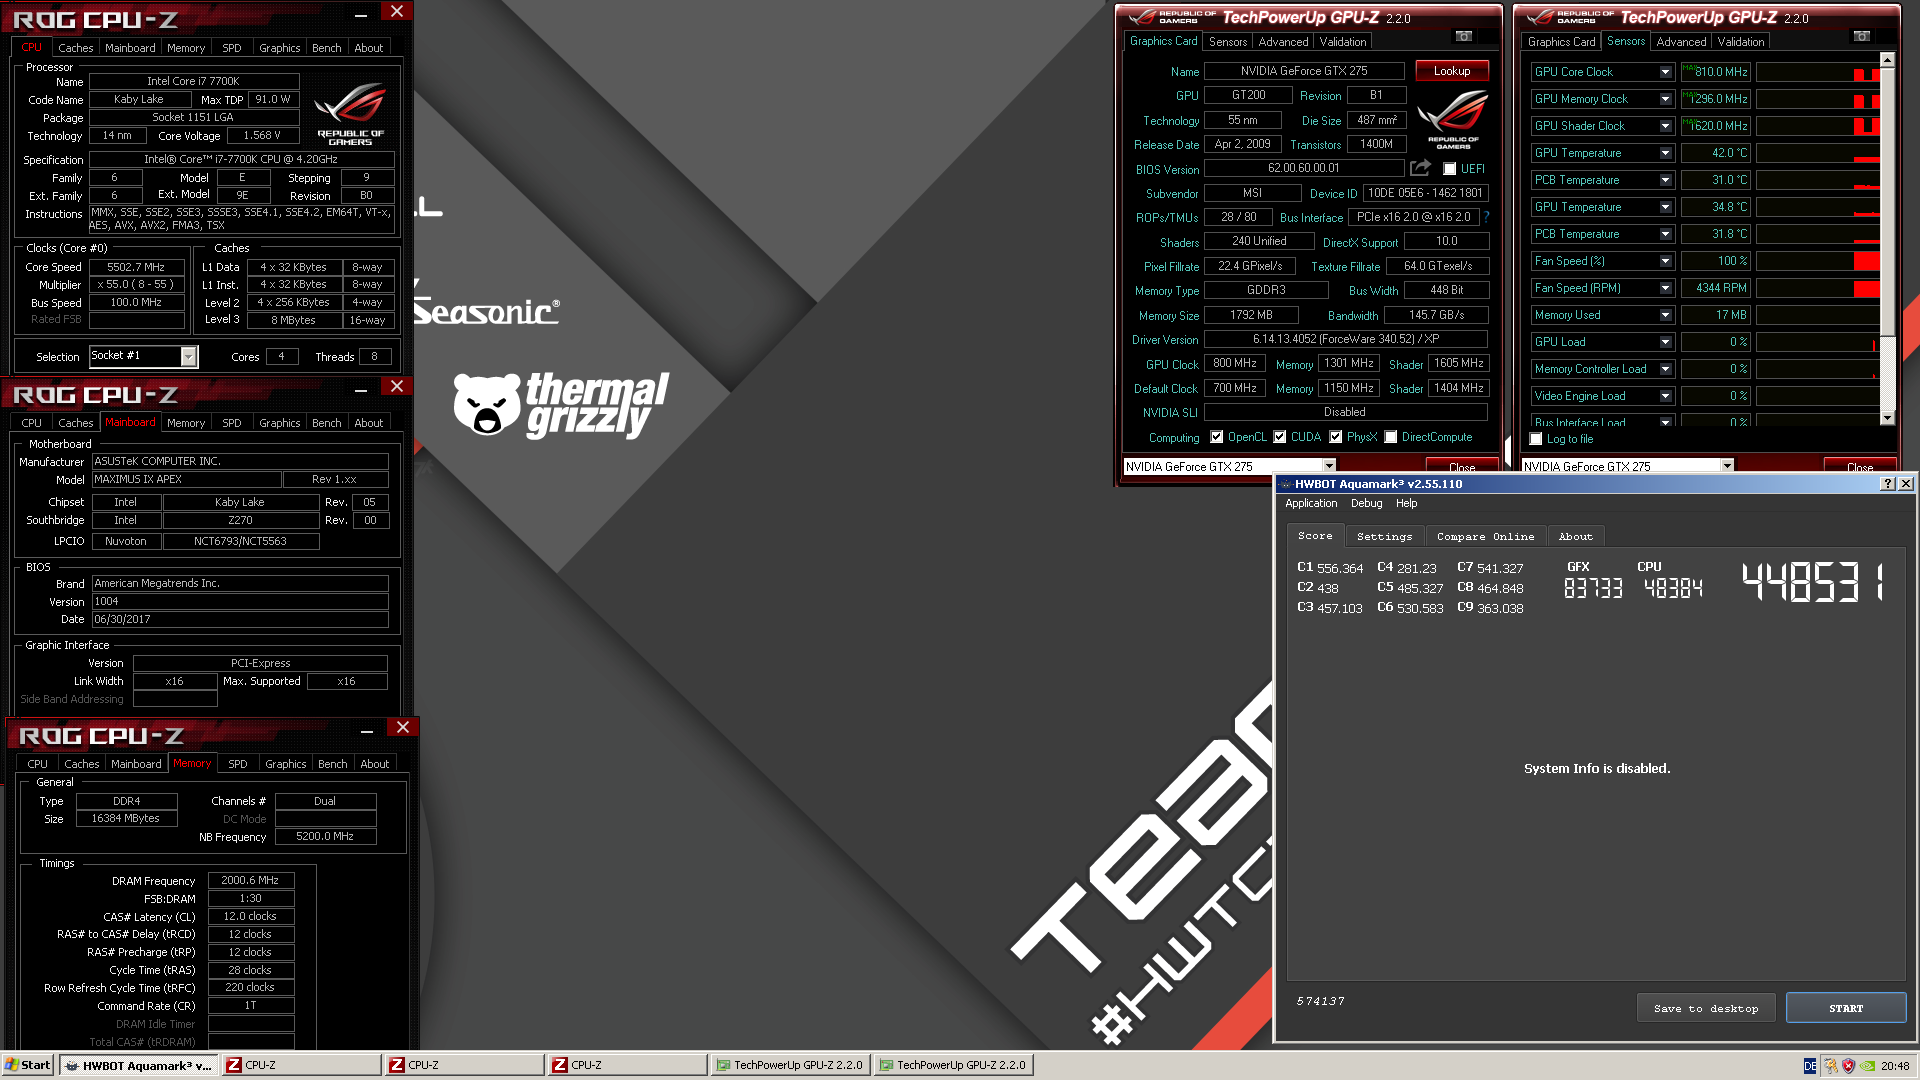Enable Log to file checkbox
This screenshot has width=1920, height=1080.
[x=1537, y=439]
